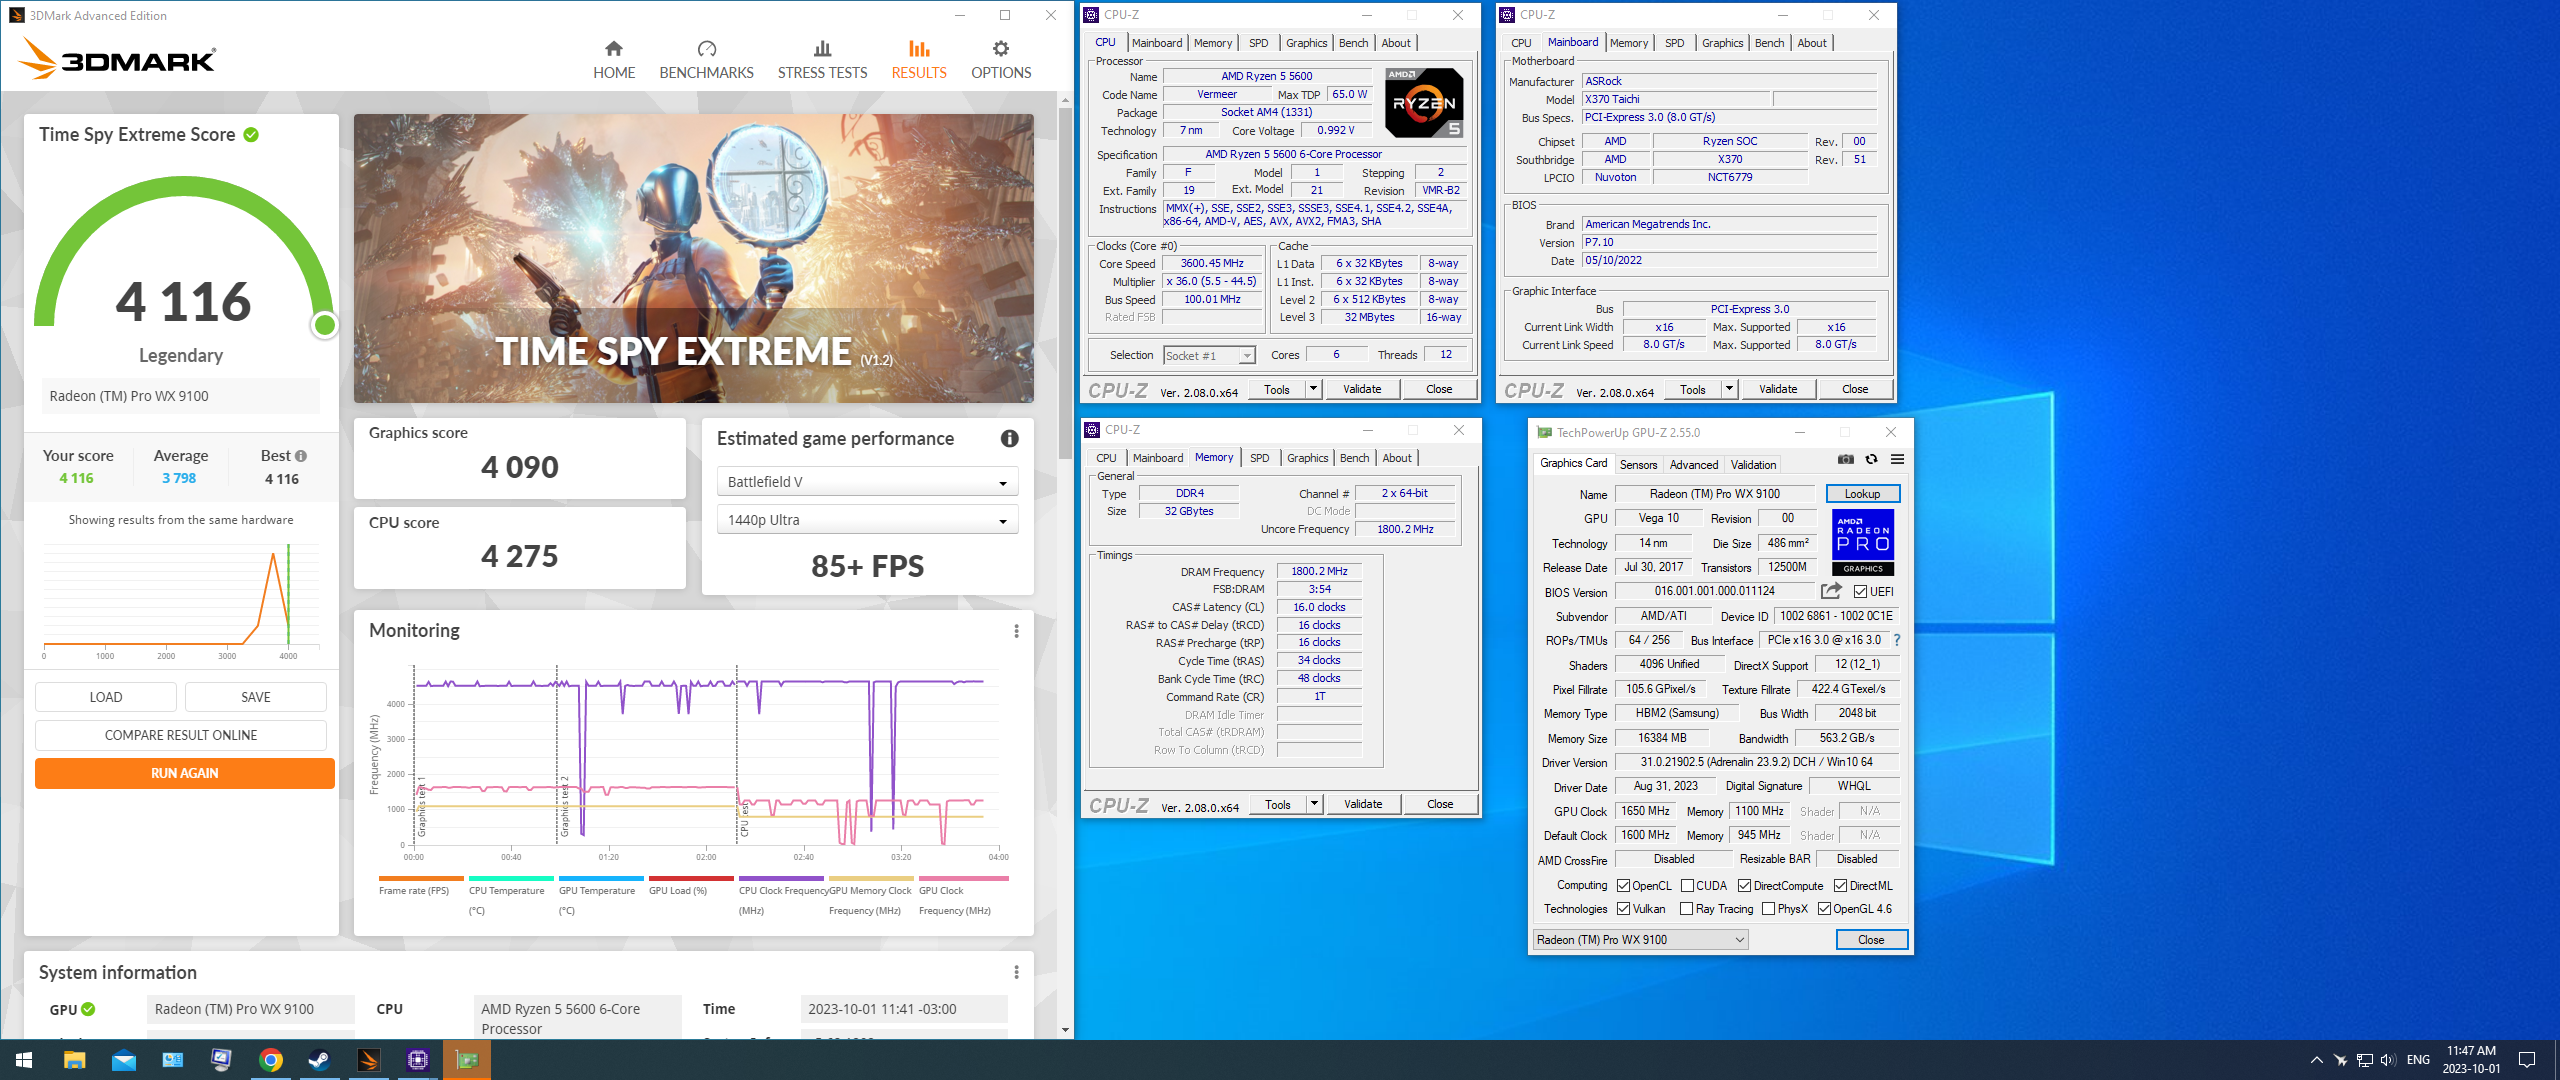Screen dimensions: 2560x1080
Task: Open the BENCHMARKS section in 3DMark
Action: click(706, 60)
